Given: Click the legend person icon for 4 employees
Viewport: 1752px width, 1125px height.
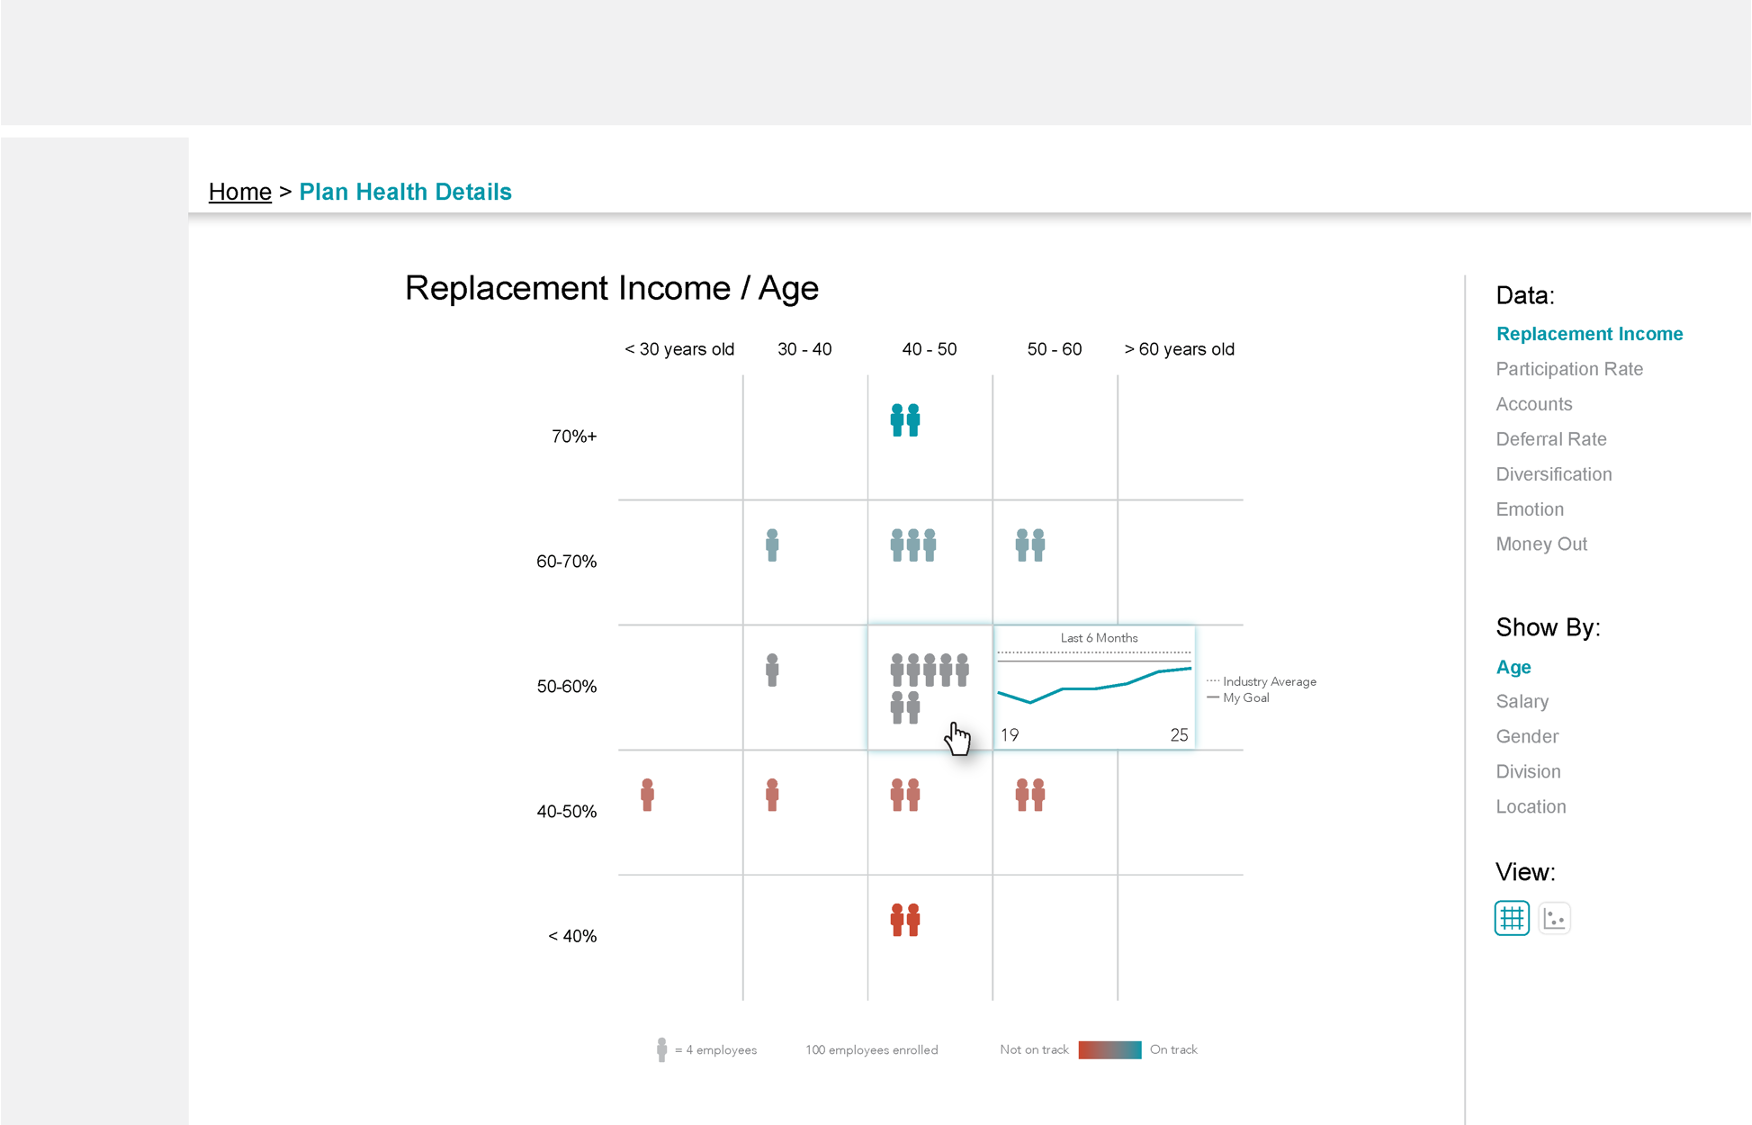Looking at the screenshot, I should tap(661, 1049).
